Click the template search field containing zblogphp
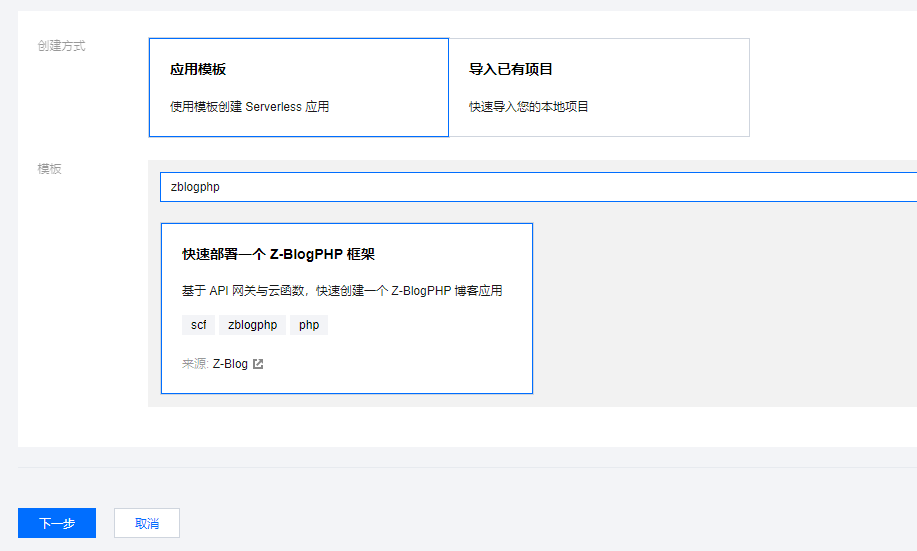This screenshot has width=917, height=551. [x=539, y=187]
